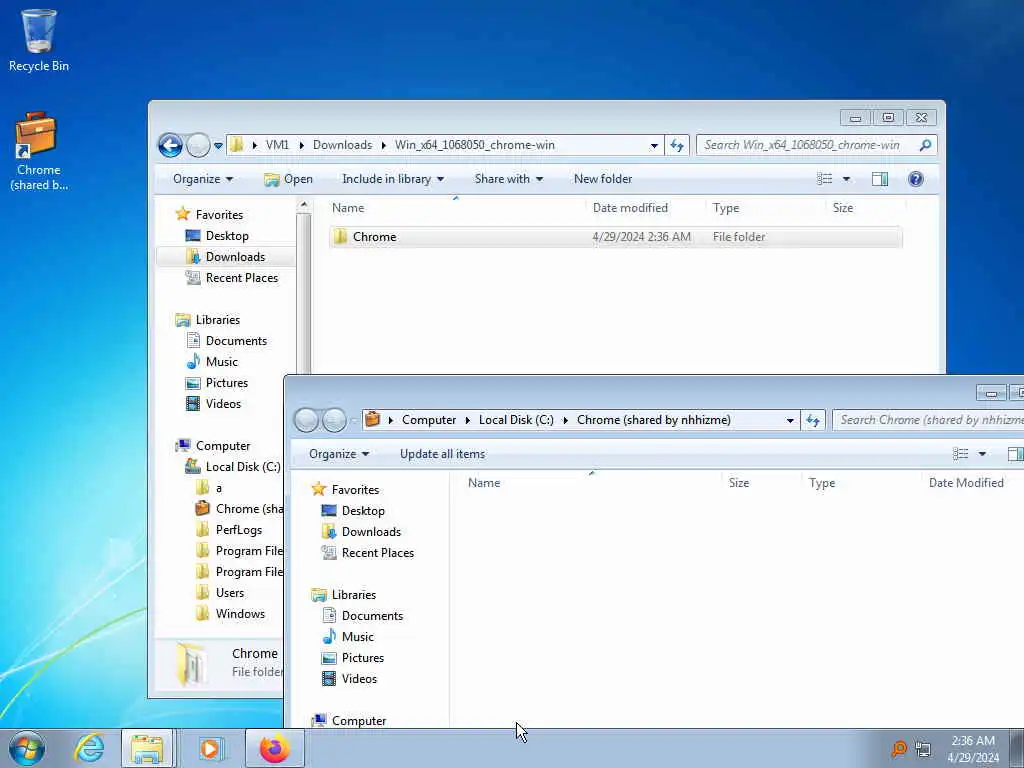This screenshot has height=768, width=1024.
Task: Refresh the Win_x64_1068050_chrome-win folder view
Action: pyautogui.click(x=677, y=146)
